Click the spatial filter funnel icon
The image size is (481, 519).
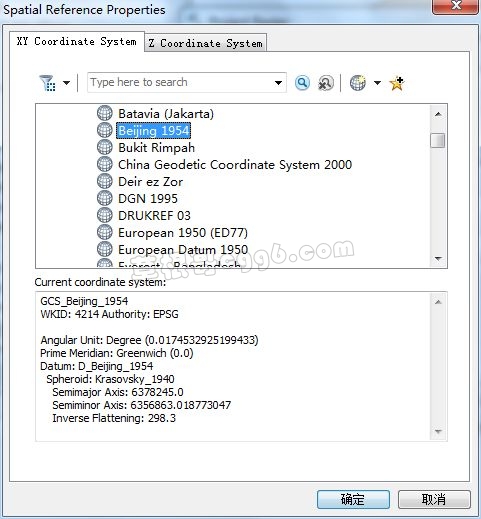coord(47,83)
